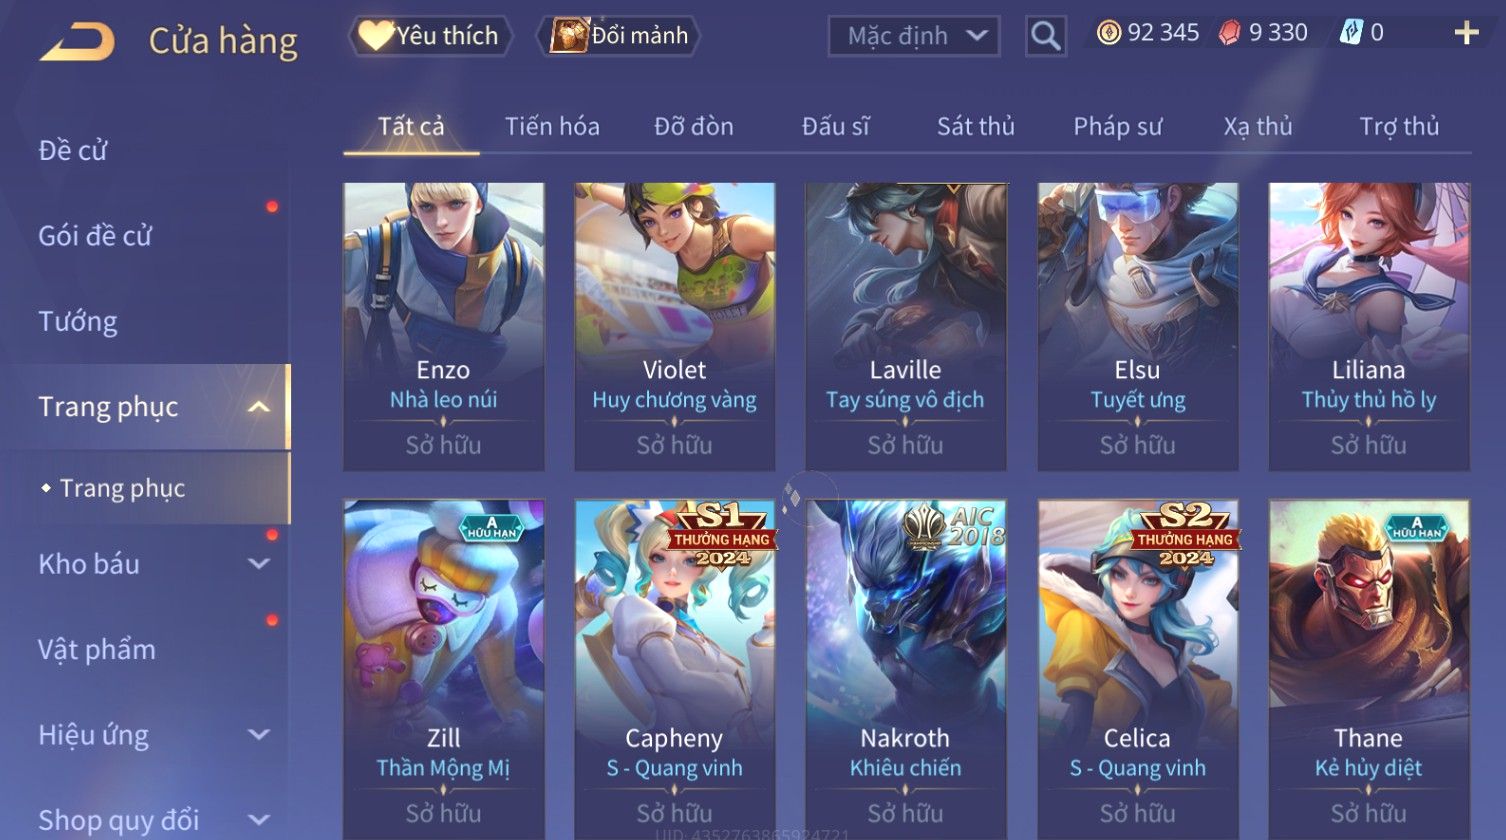This screenshot has height=840, width=1506.
Task: Select the Nakroth Khiêu chiến skin card
Action: (x=906, y=670)
